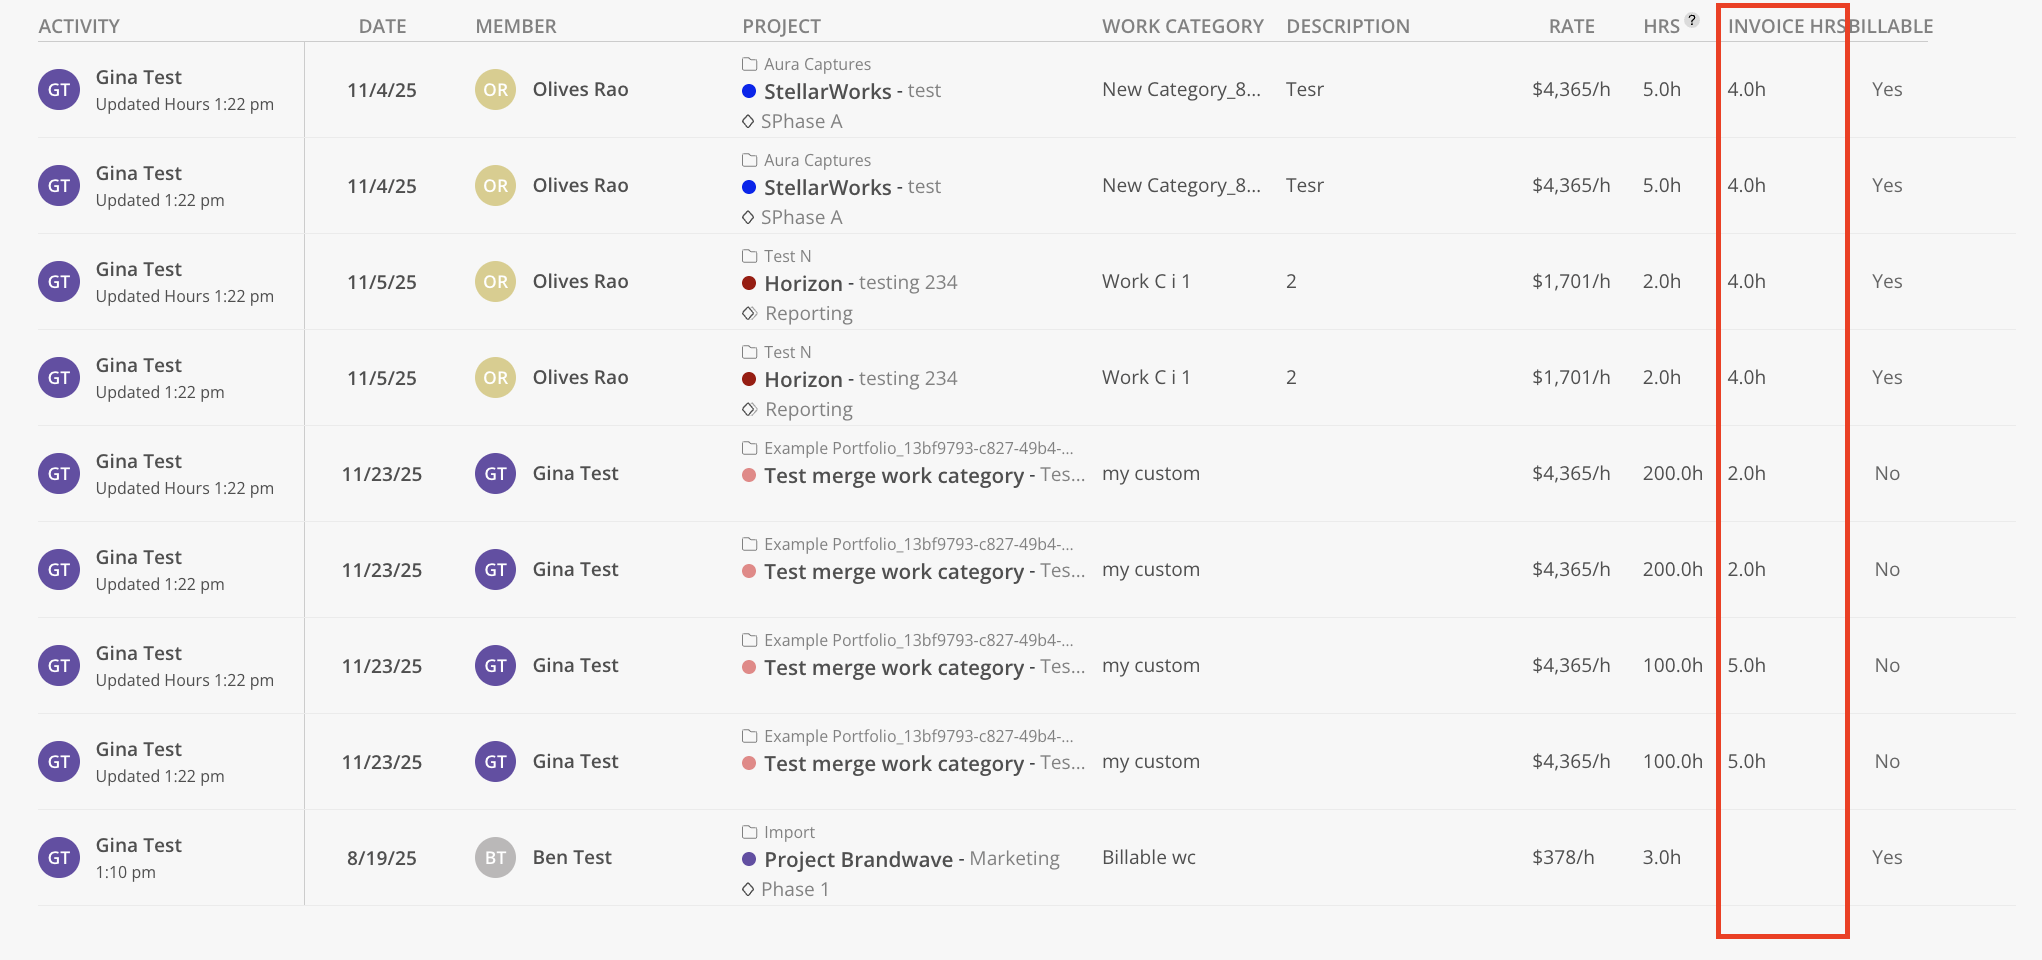Image resolution: width=2042 pixels, height=960 pixels.
Task: Click the diamond icon beside Phase 1
Action: tap(748, 889)
